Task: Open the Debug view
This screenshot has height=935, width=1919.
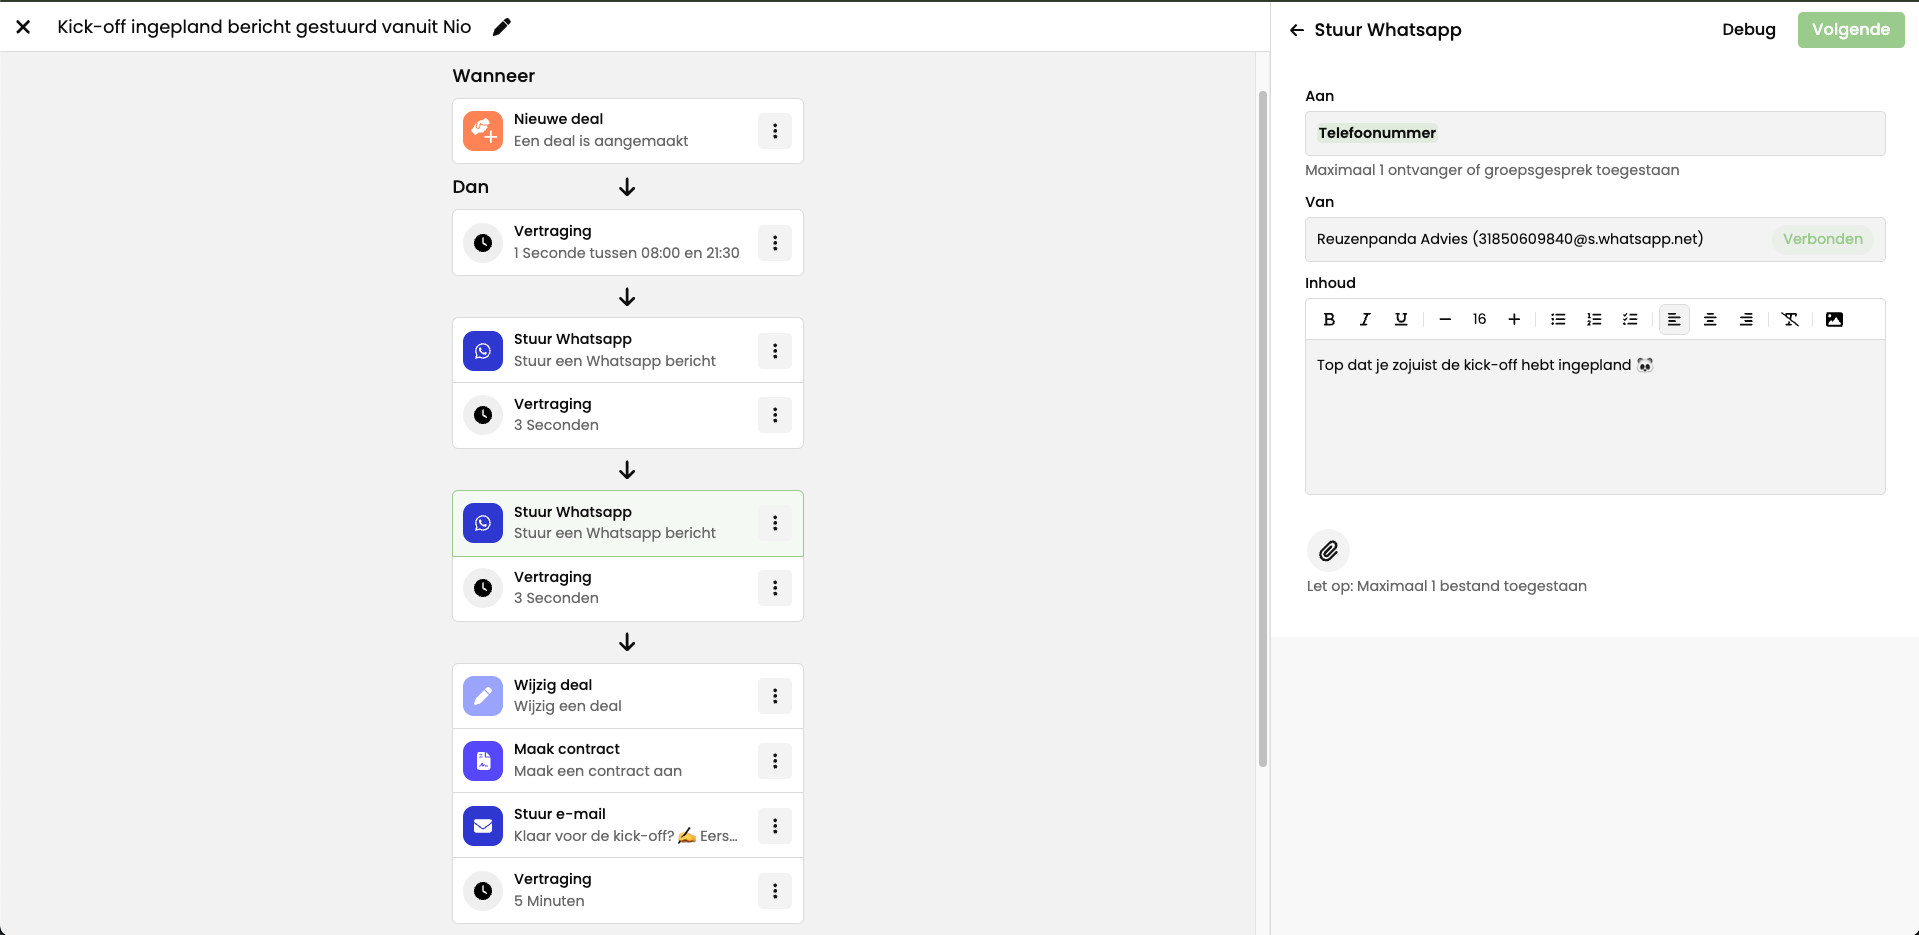Action: 1748,30
